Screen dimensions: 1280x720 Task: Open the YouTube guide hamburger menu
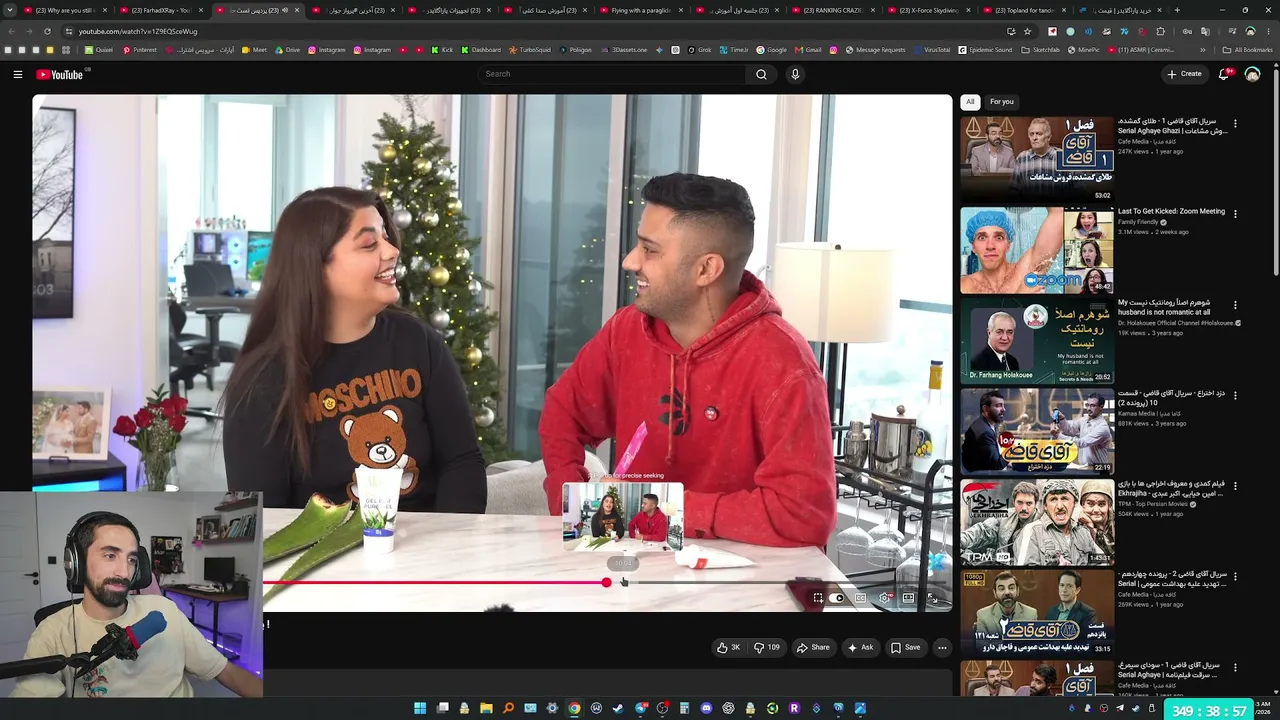click(x=17, y=74)
